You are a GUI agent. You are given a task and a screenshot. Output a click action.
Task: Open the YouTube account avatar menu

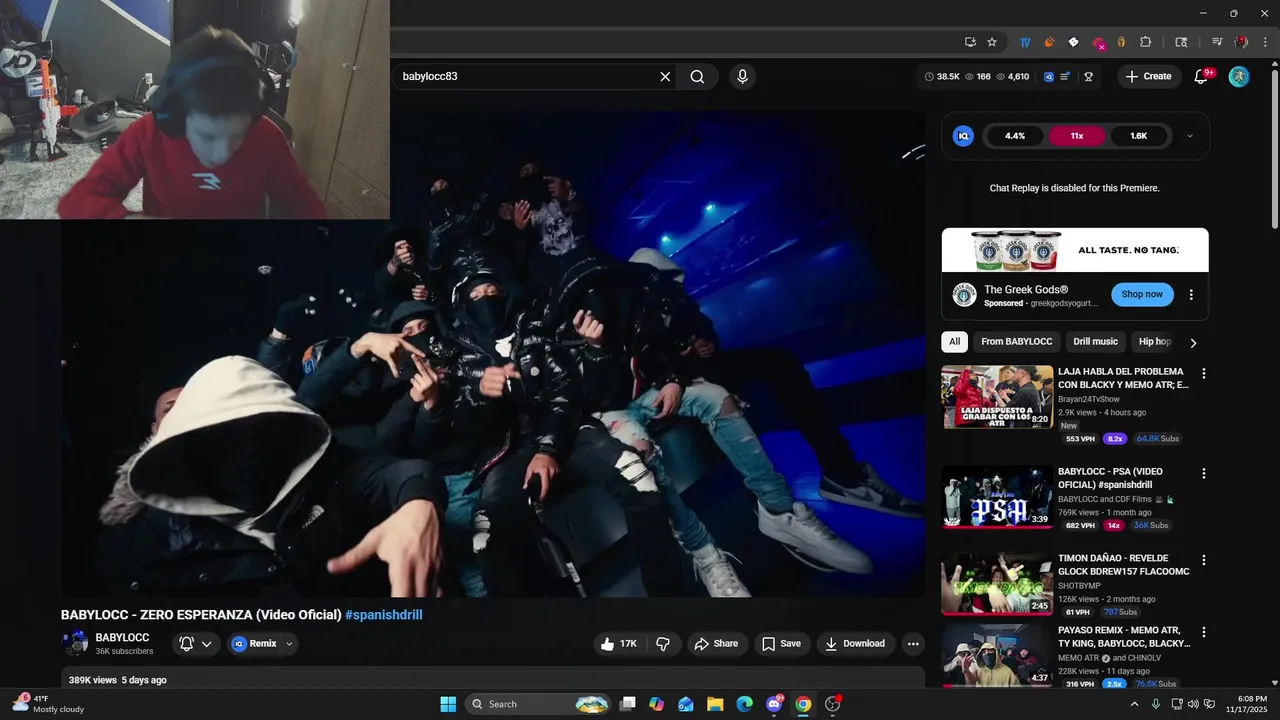[x=1239, y=76]
